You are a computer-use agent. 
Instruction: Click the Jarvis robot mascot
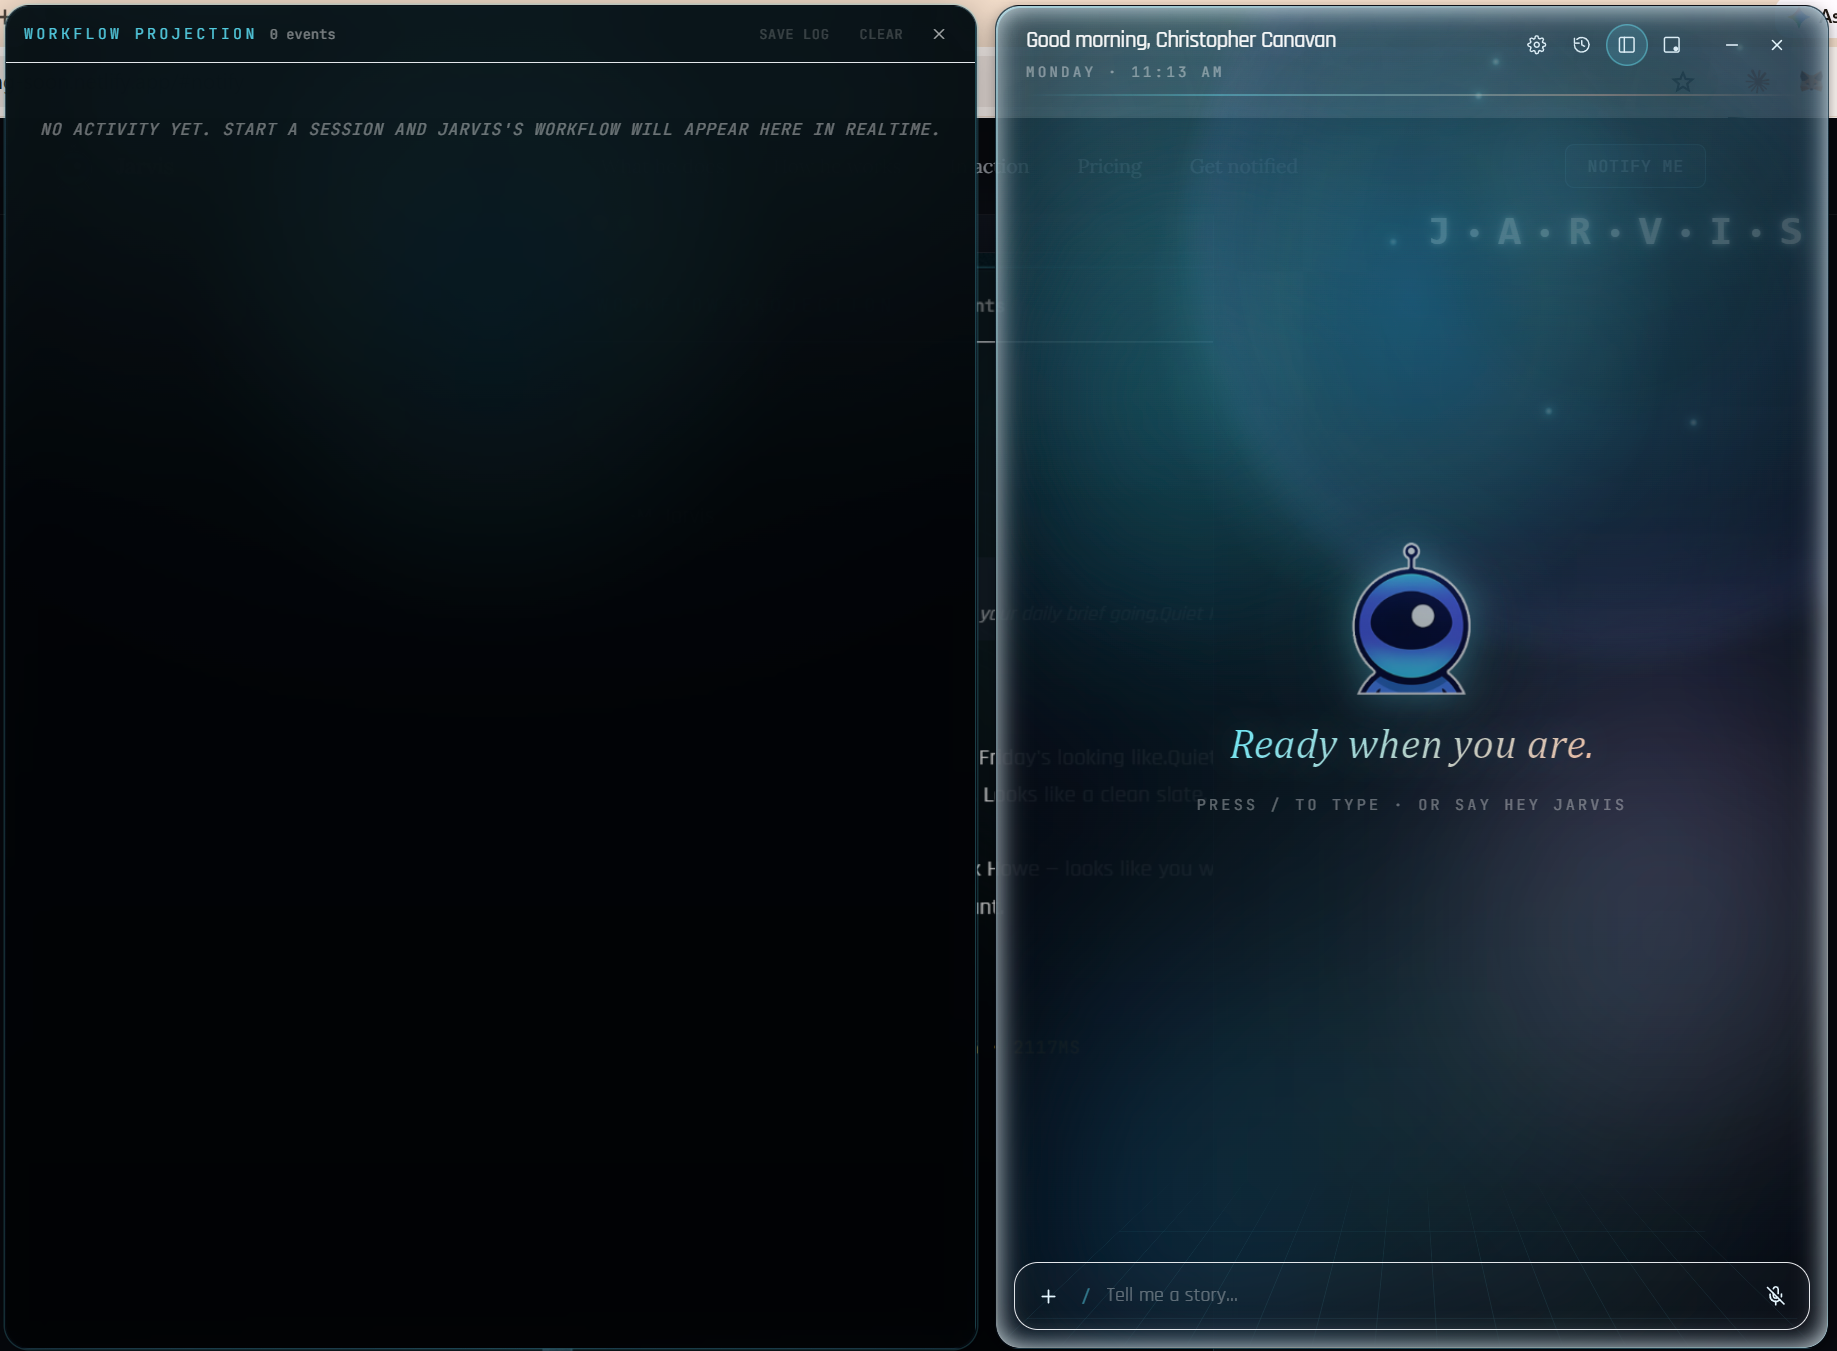click(1411, 619)
